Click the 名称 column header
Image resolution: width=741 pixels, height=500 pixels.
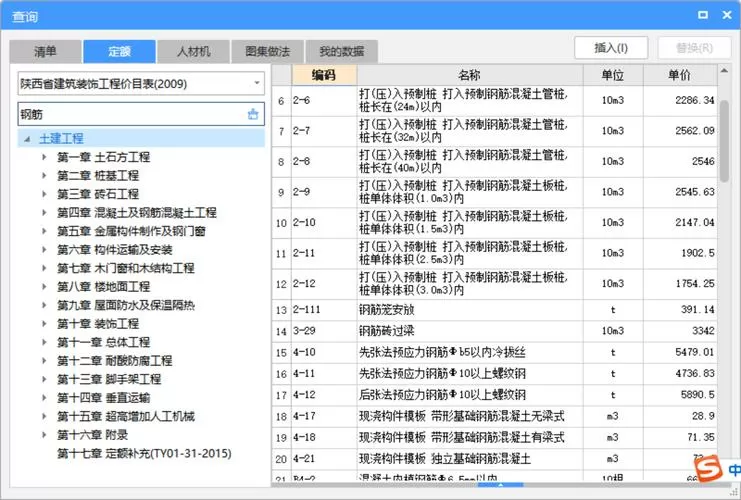(x=470, y=75)
